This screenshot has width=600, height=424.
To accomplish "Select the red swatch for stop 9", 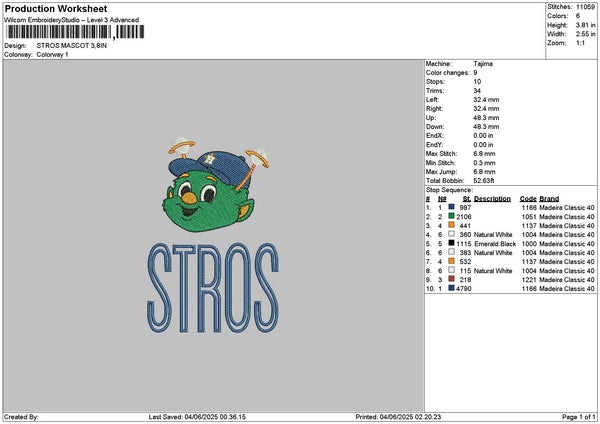I will 453,279.
